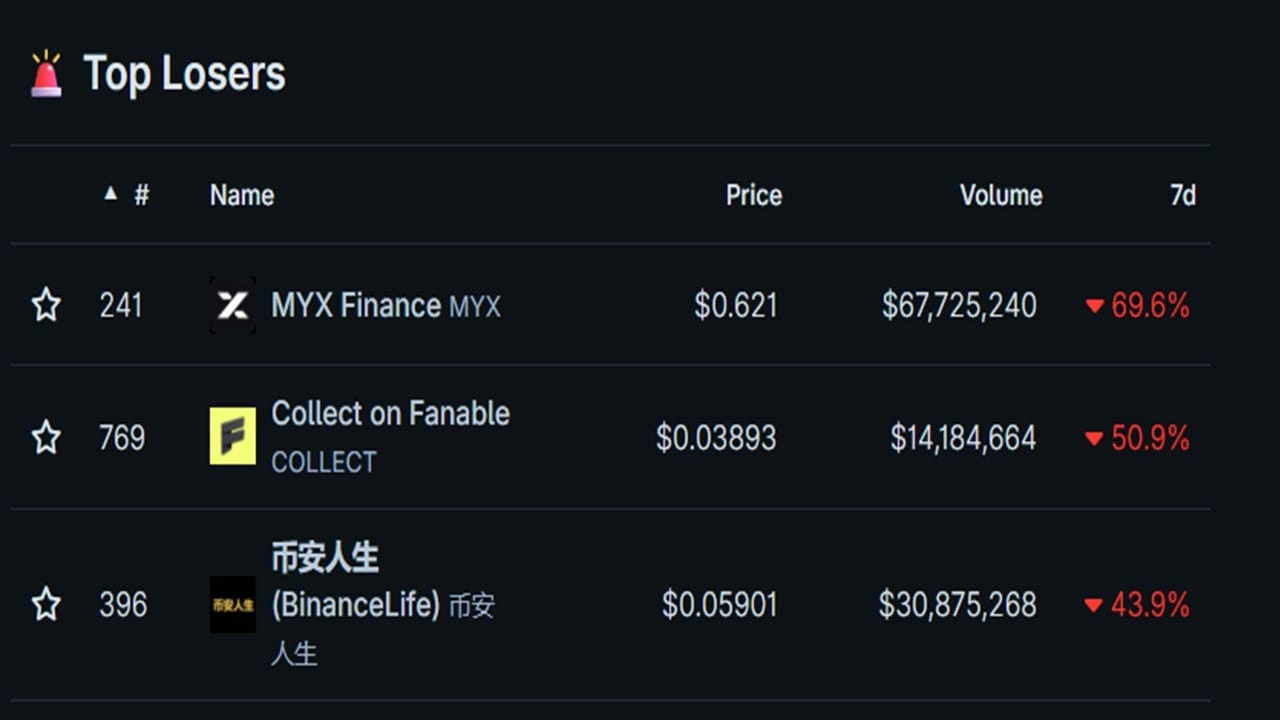The width and height of the screenshot is (1280, 720).
Task: Click the red down arrow beside 50.9%
Action: pyautogui.click(x=1095, y=439)
